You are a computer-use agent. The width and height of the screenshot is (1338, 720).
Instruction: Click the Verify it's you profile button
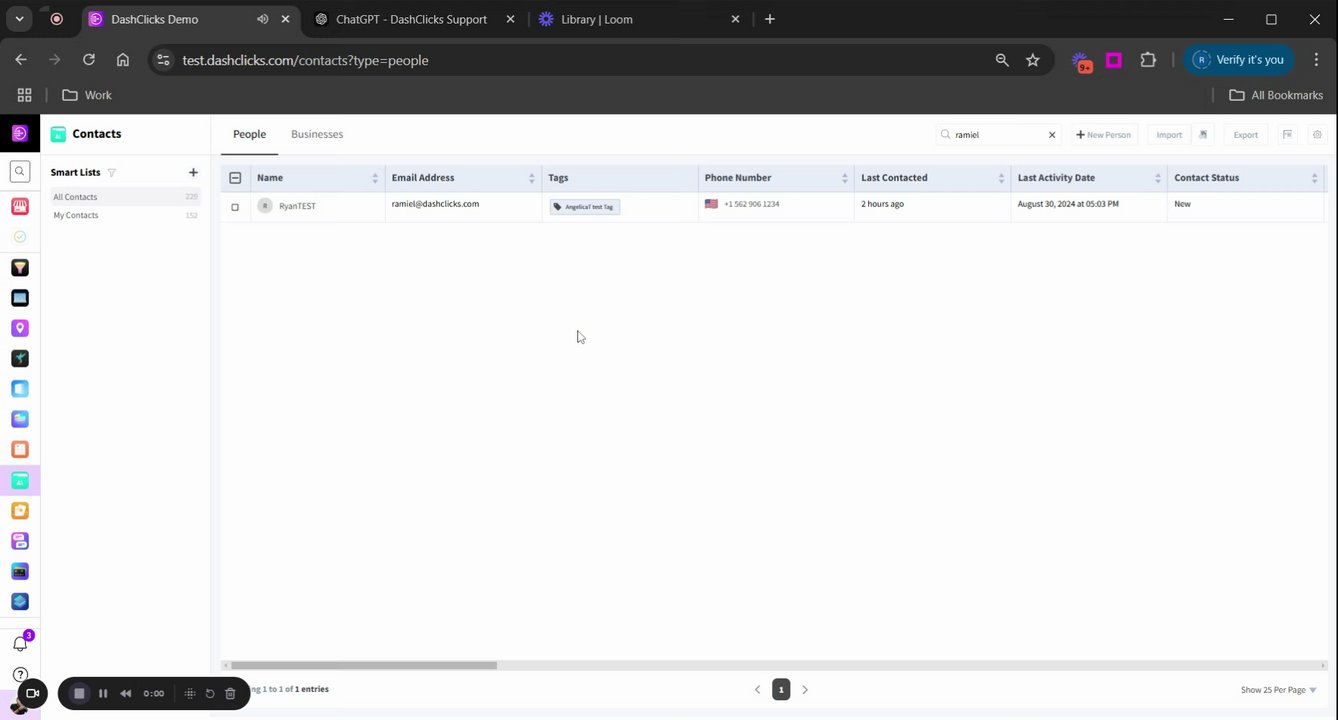1239,60
